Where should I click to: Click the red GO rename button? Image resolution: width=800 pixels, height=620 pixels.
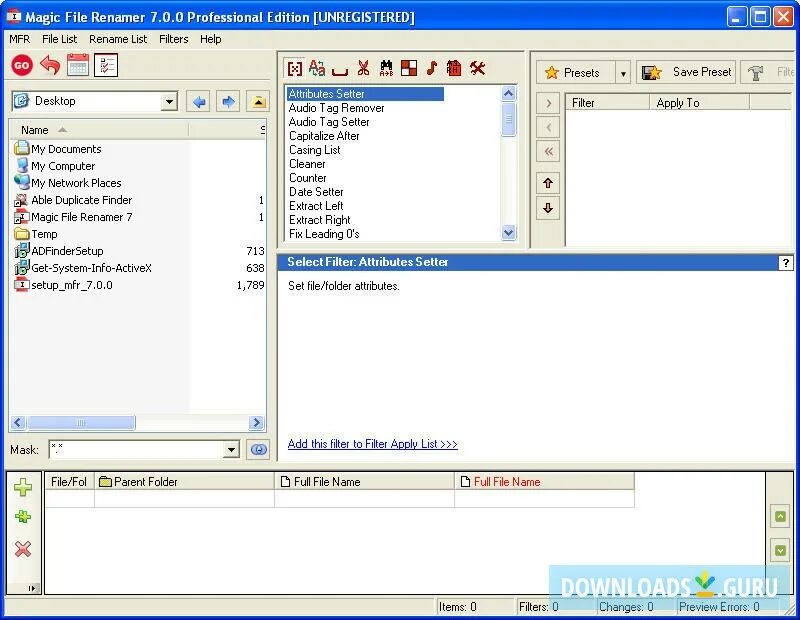click(22, 65)
